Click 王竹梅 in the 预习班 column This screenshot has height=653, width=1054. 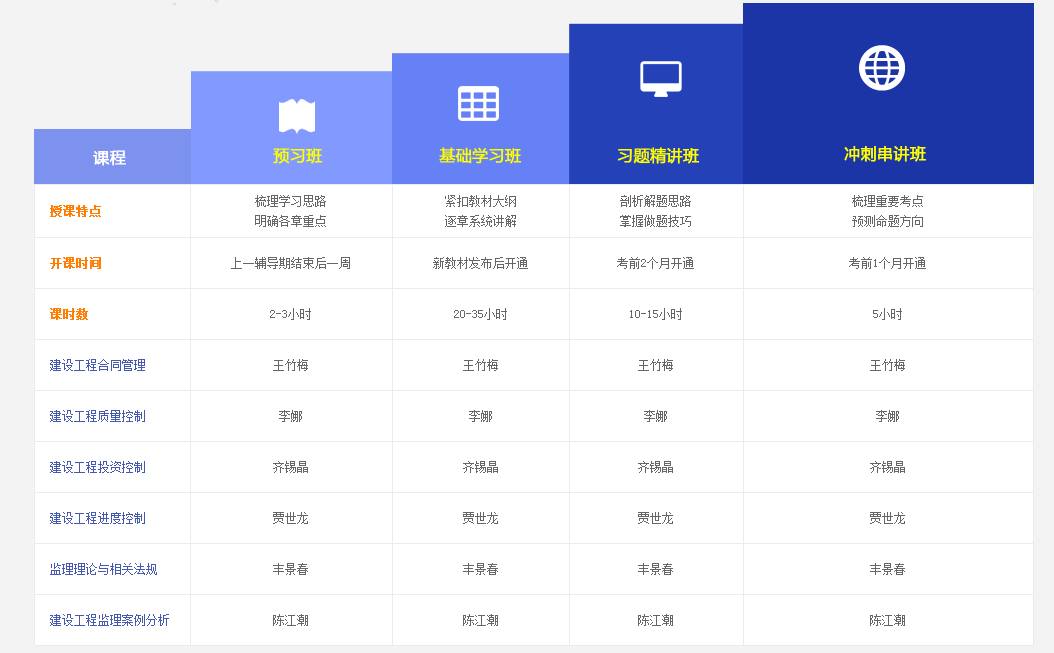pyautogui.click(x=290, y=366)
